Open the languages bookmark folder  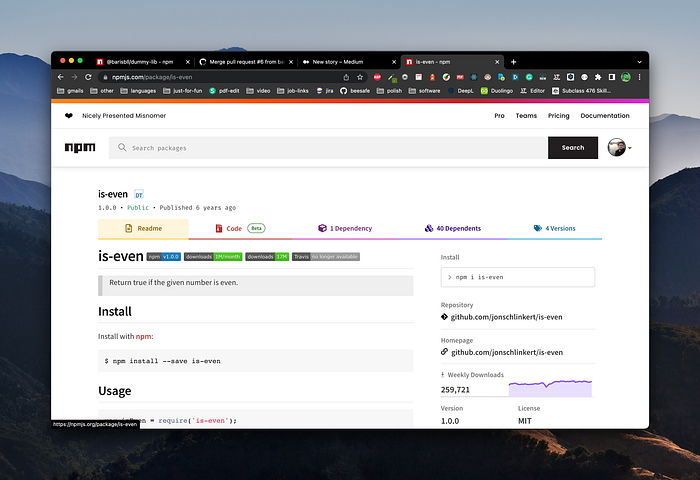tap(138, 91)
